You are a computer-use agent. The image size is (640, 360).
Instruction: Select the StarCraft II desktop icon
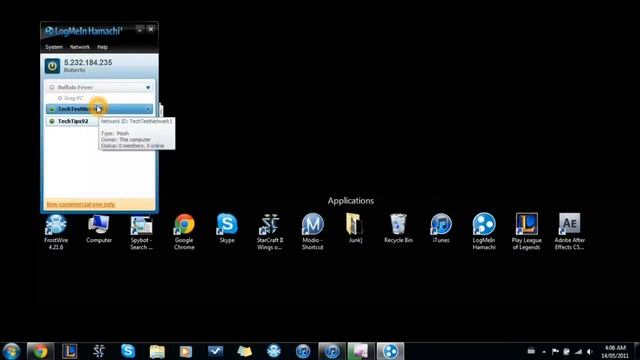pyautogui.click(x=270, y=232)
